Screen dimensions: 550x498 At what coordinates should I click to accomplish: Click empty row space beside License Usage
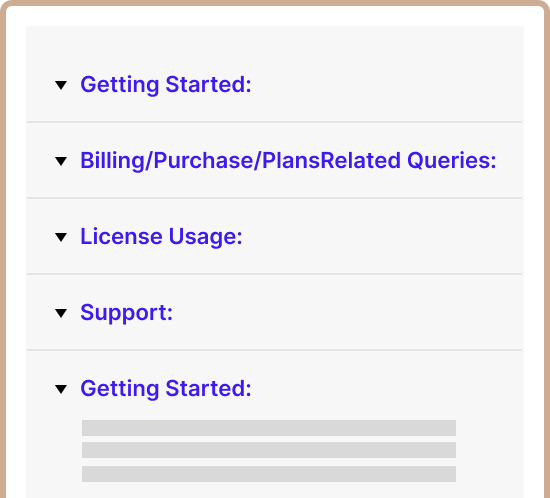[381, 237]
